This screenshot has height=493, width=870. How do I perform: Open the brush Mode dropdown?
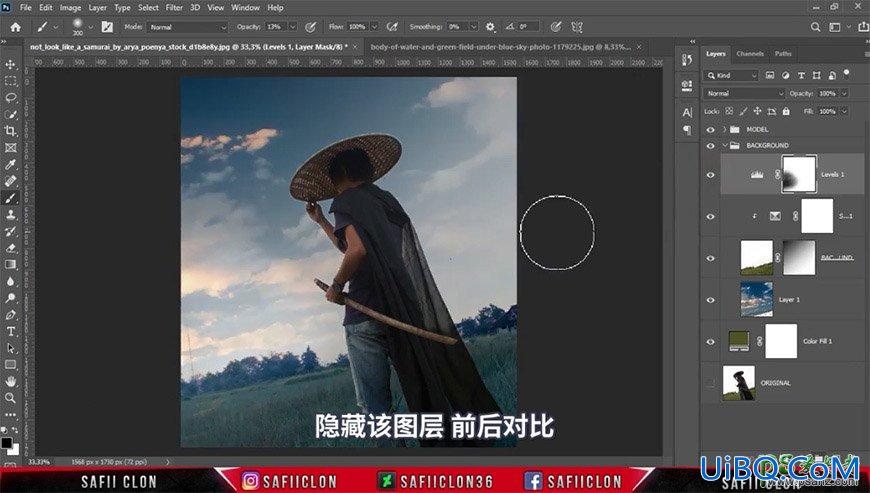188,27
